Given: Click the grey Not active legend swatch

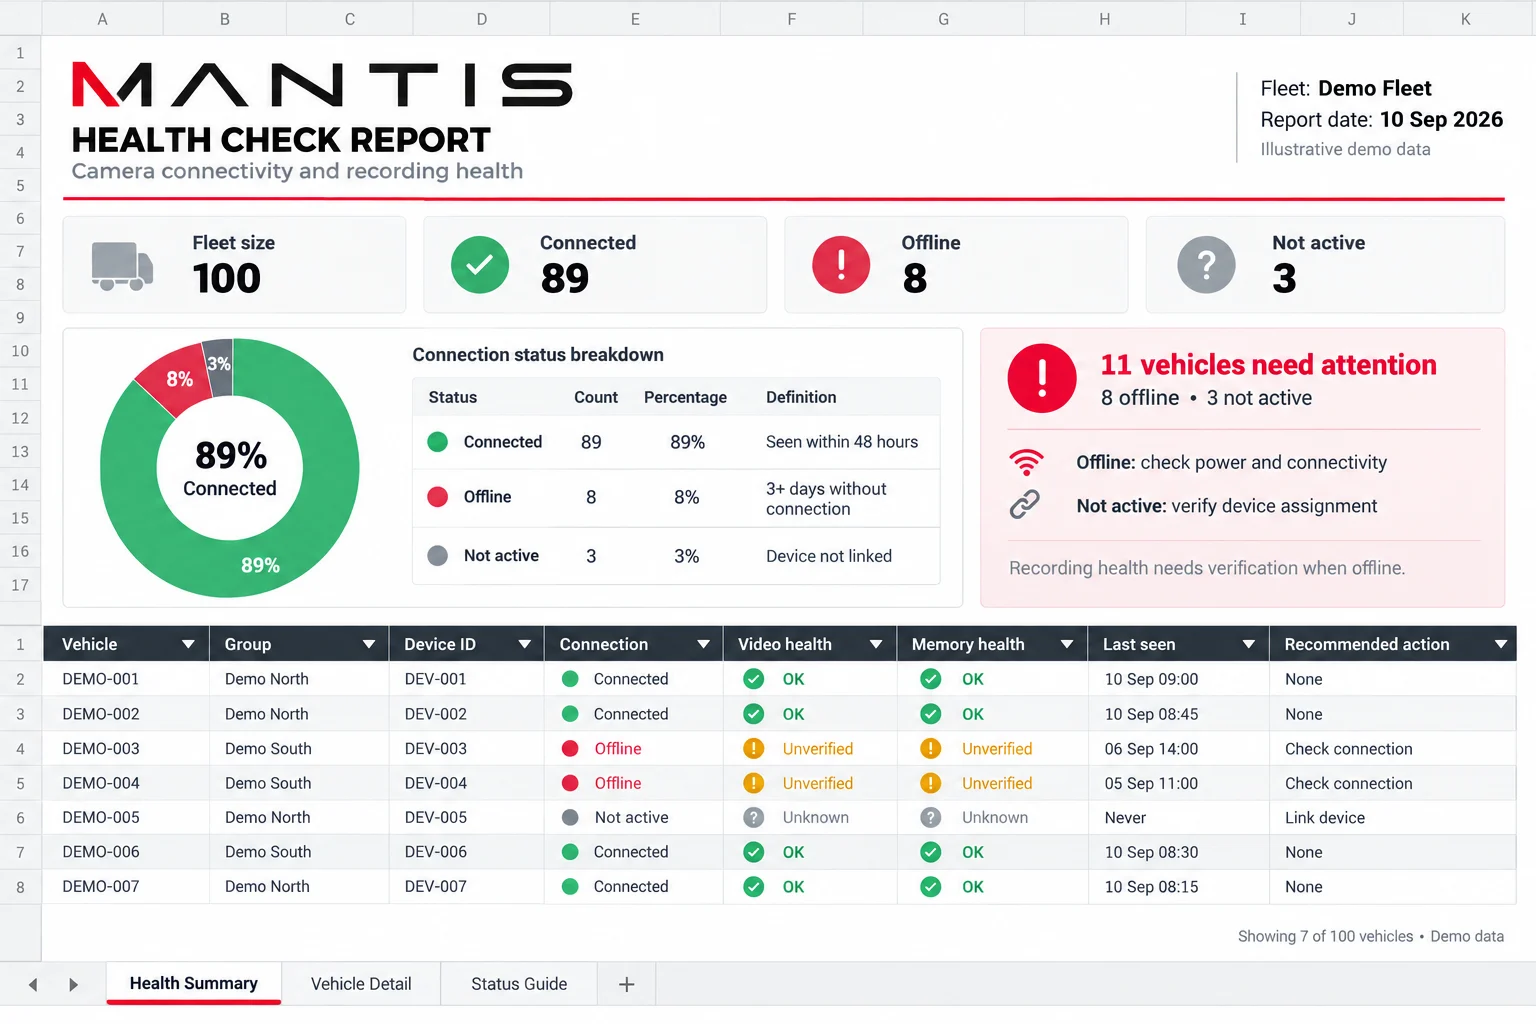Looking at the screenshot, I should pyautogui.click(x=437, y=556).
